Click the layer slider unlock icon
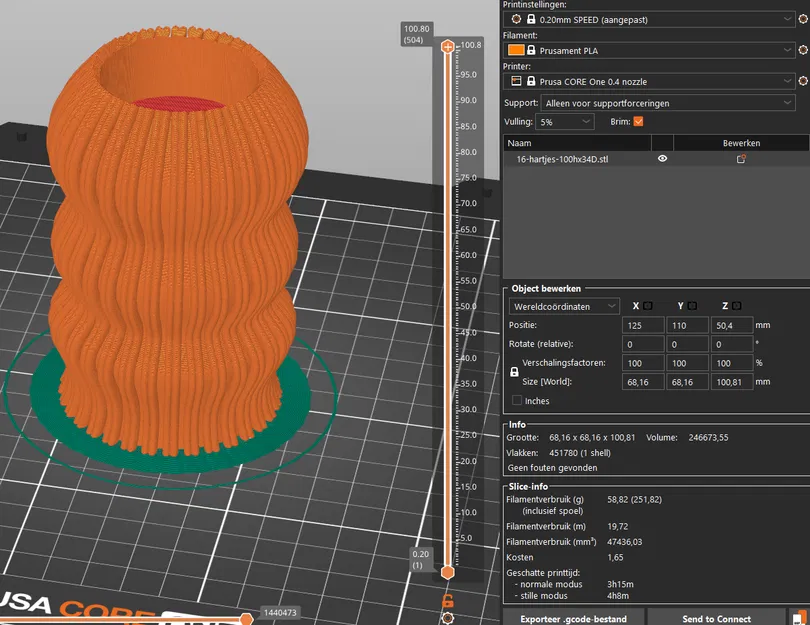 click(448, 600)
